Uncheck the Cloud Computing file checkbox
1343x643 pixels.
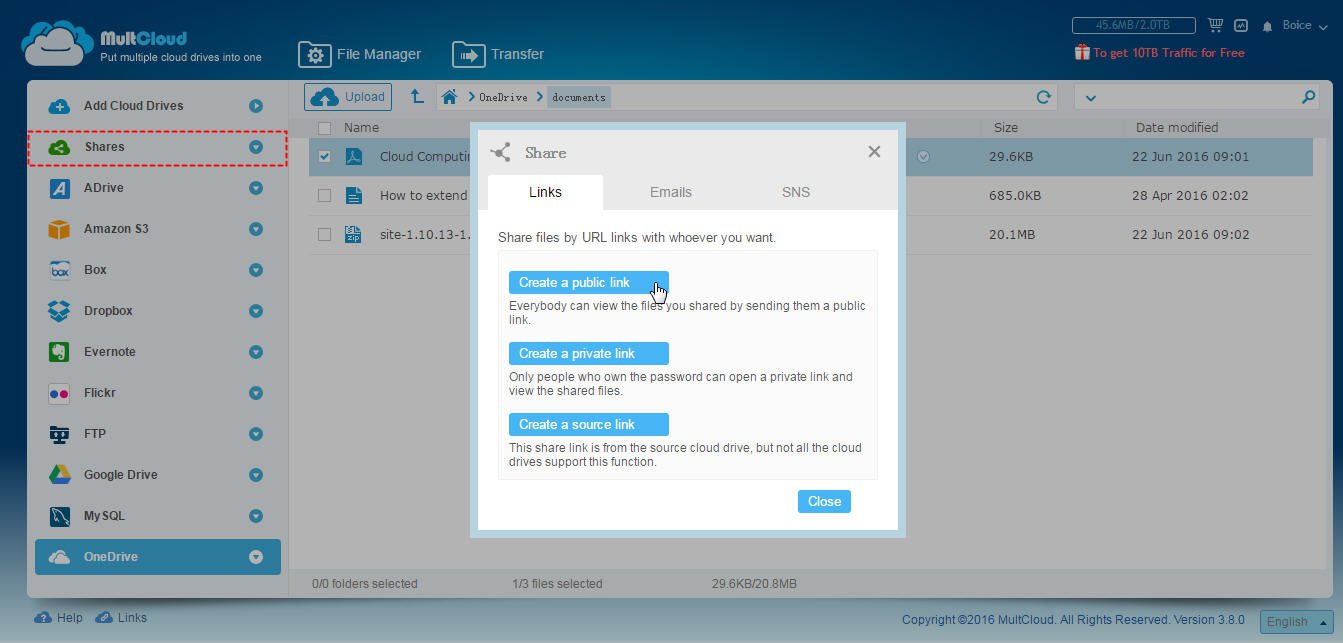pos(324,156)
